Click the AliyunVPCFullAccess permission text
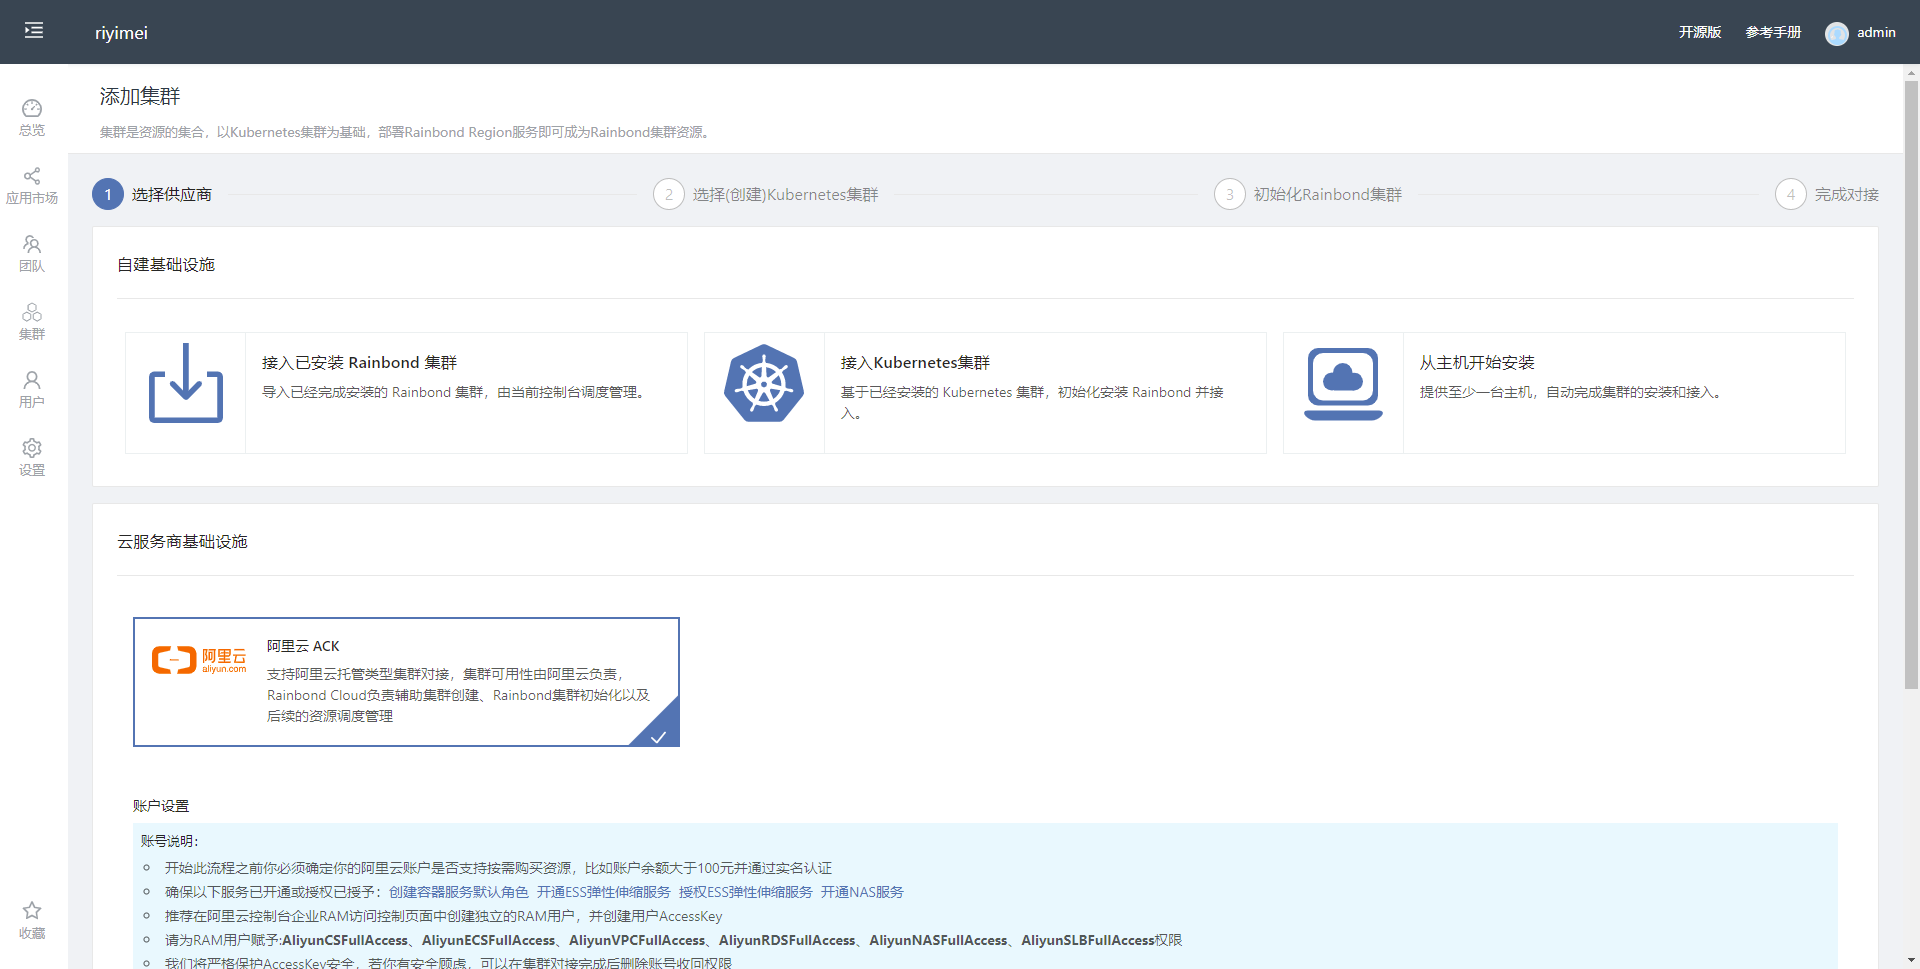 637,940
